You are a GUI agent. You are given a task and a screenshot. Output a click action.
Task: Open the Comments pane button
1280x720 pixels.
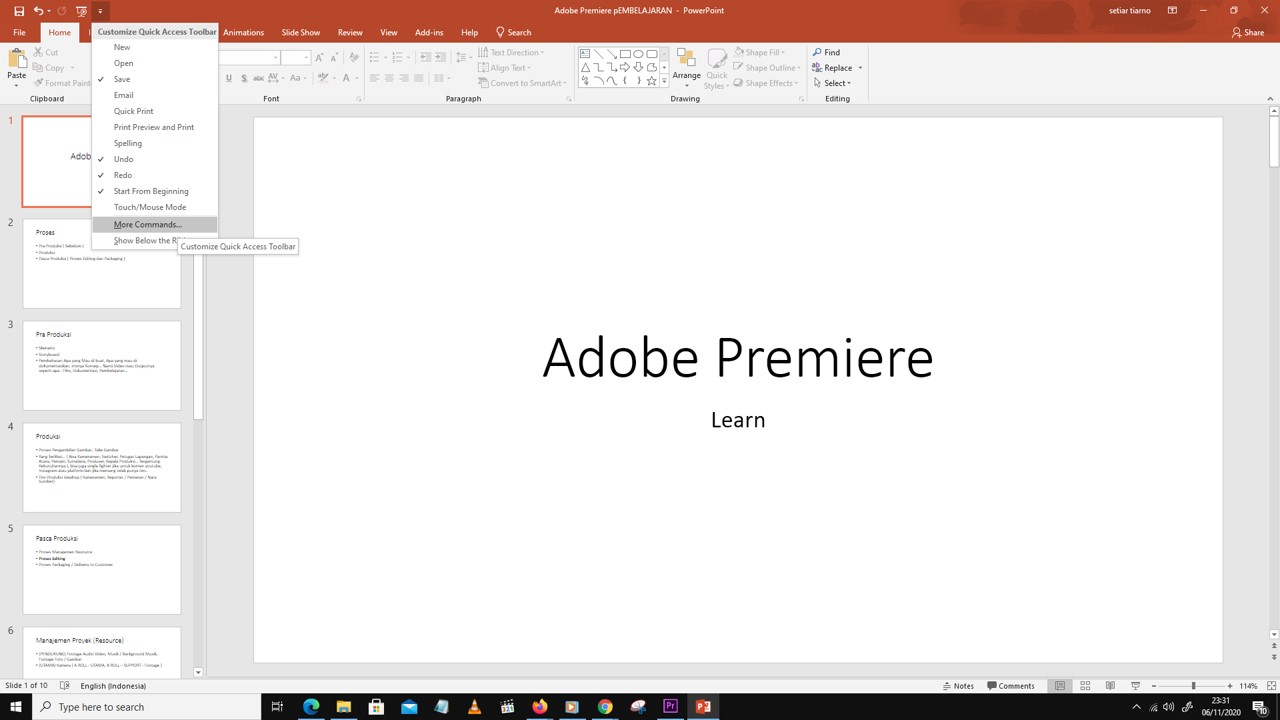(1011, 686)
